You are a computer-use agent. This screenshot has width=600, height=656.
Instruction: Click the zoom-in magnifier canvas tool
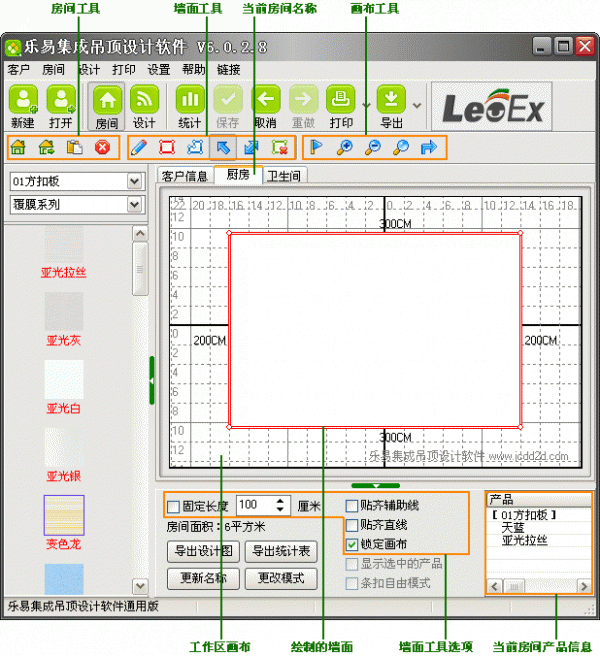(x=344, y=148)
